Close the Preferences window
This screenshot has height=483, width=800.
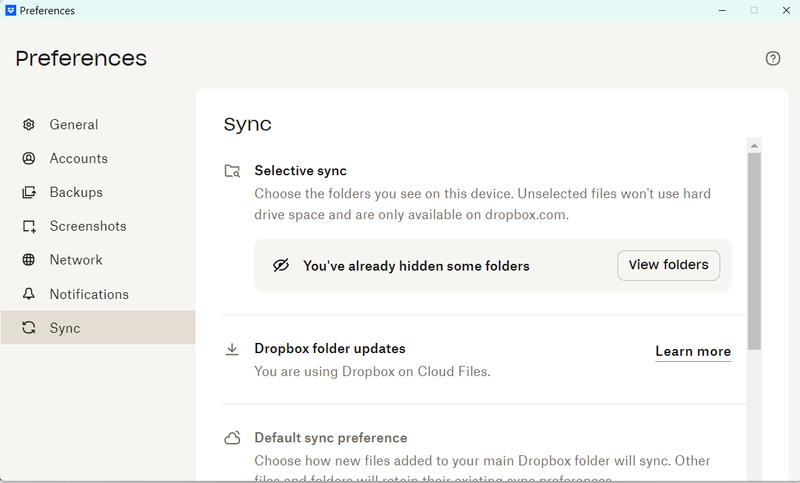coord(784,10)
